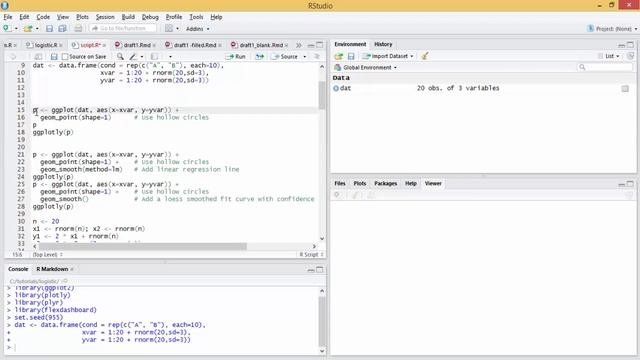Open the Global Environment dropdown
Screen dimensions: 640x360
(x=366, y=67)
